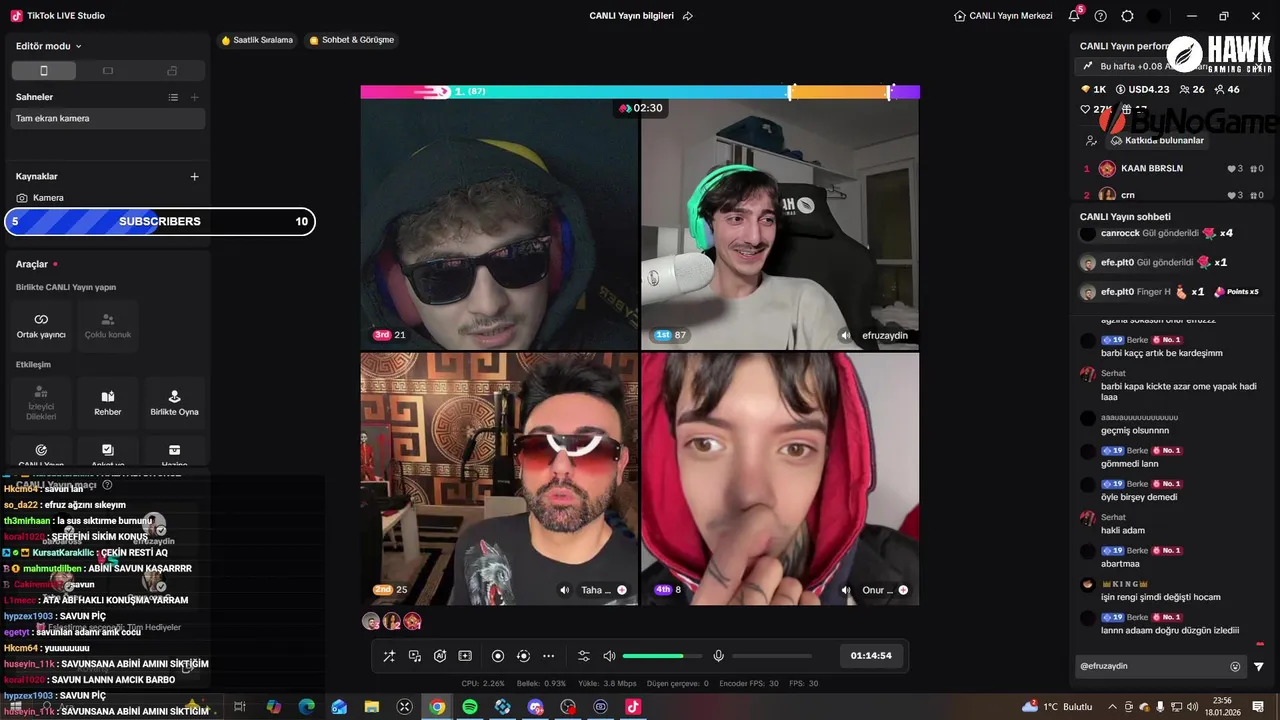
Task: Open the Ortak yayıncı tool
Action: [x=41, y=326]
